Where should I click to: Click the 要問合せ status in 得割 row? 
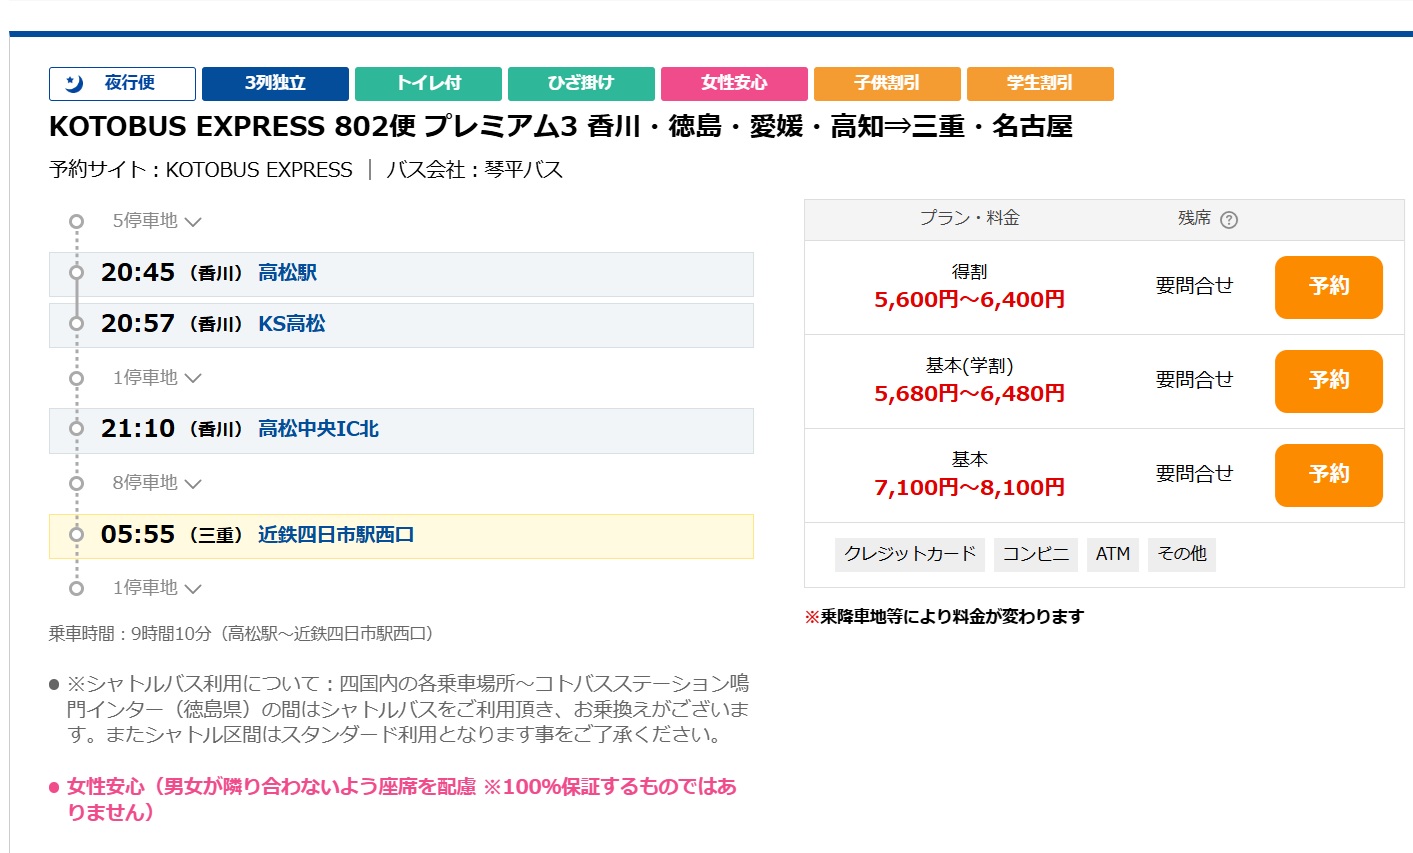pos(1194,286)
